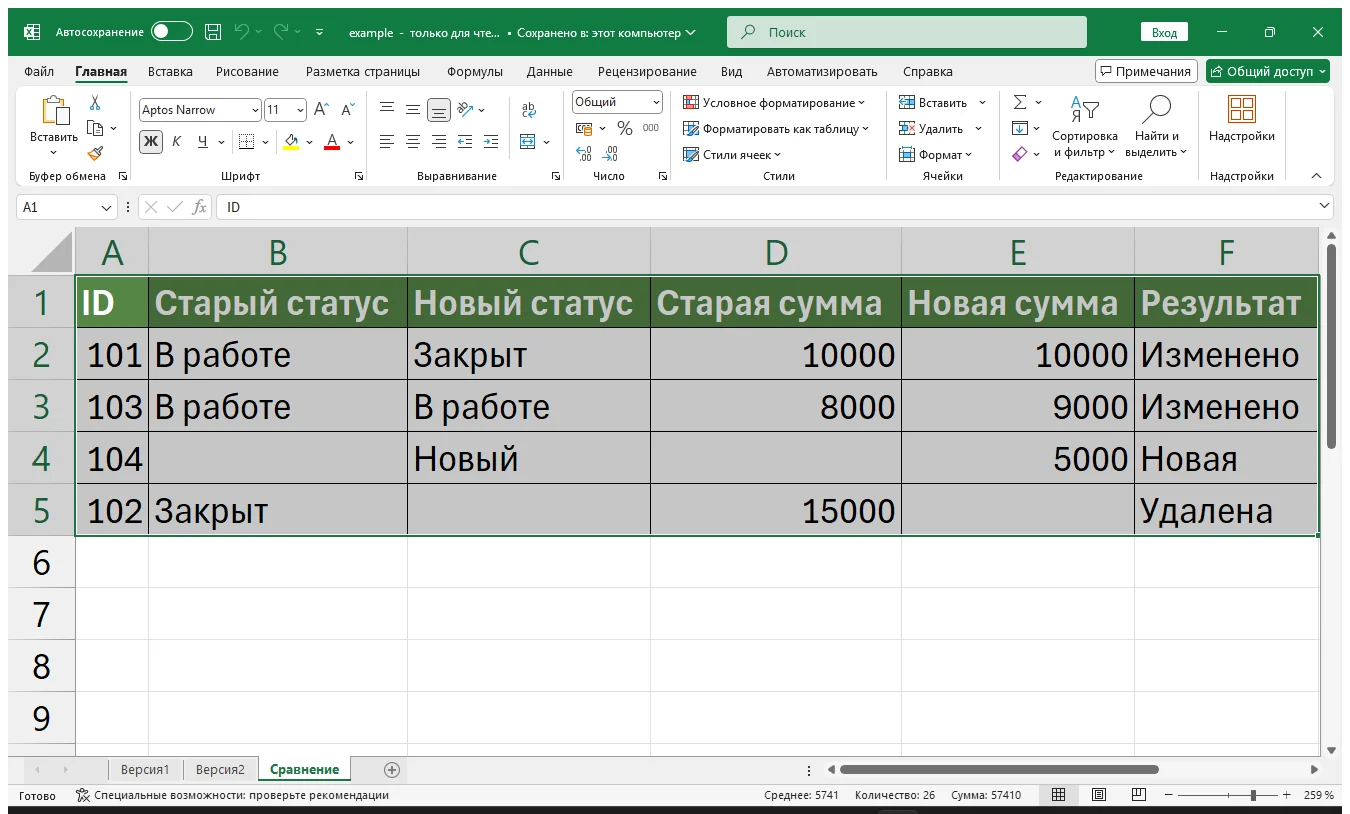Open the Файл menu
This screenshot has height=814, width=1350.
(39, 71)
